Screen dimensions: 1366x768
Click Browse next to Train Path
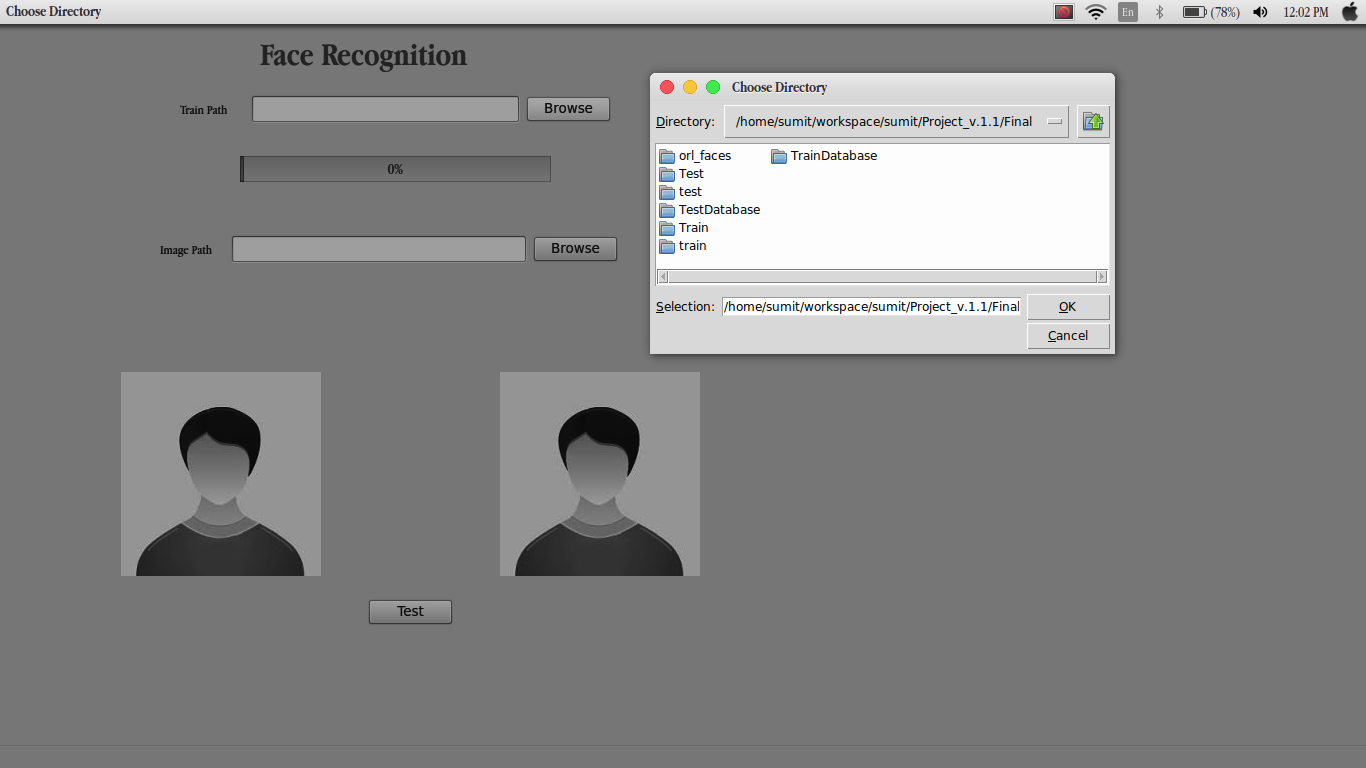pos(568,108)
